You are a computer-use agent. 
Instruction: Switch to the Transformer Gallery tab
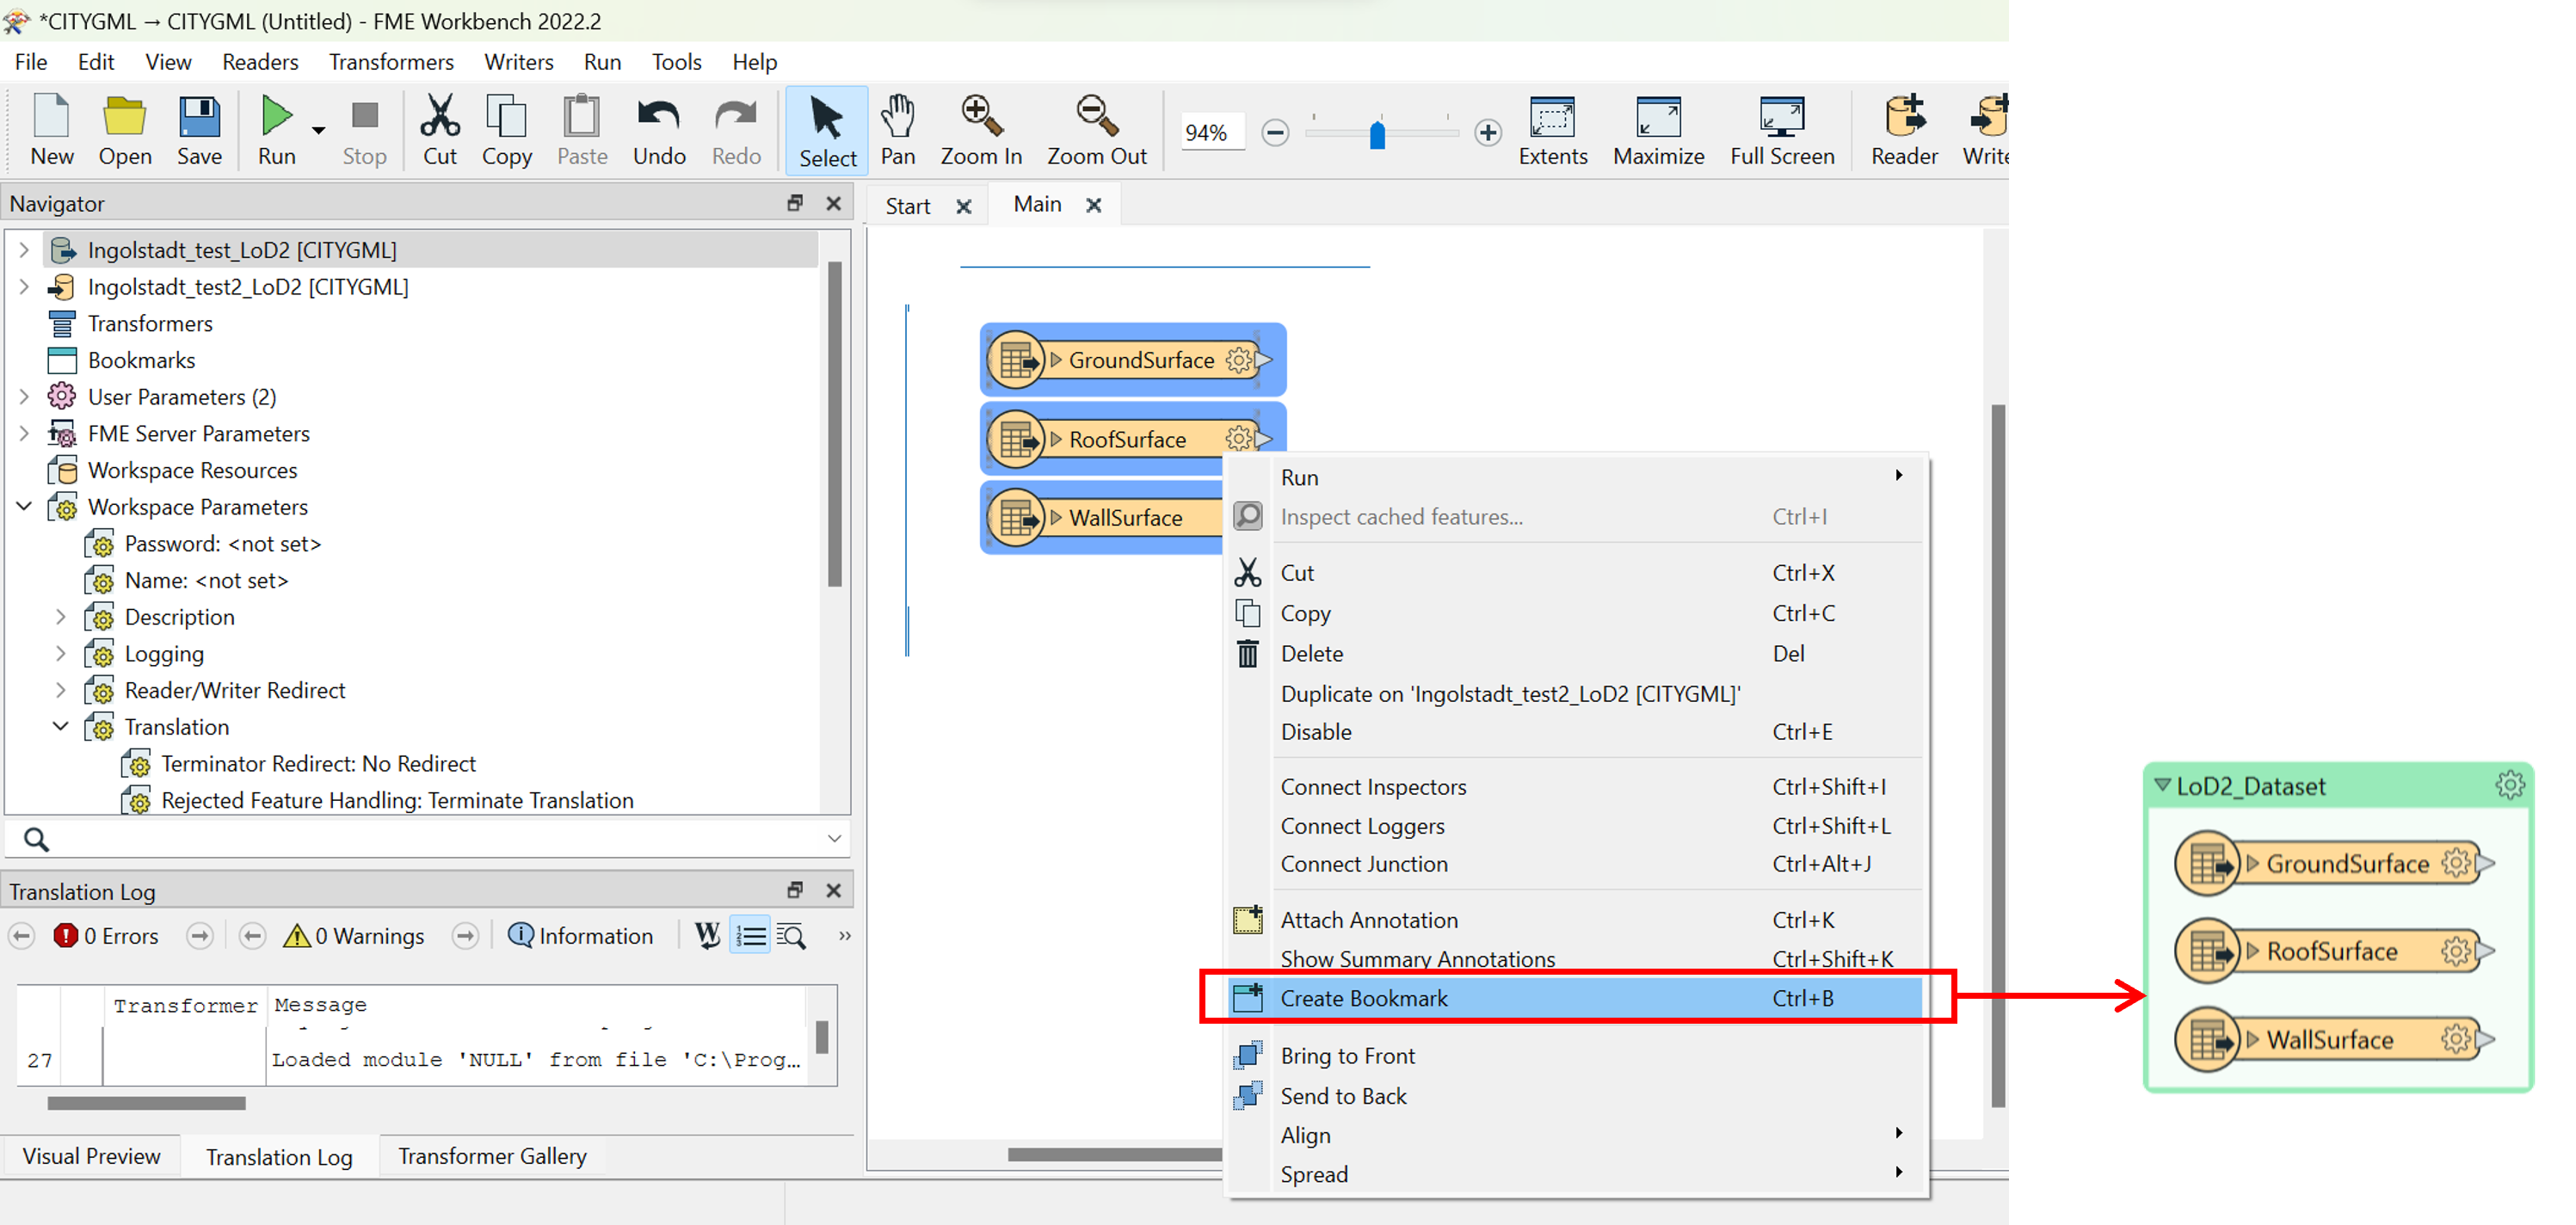point(492,1156)
